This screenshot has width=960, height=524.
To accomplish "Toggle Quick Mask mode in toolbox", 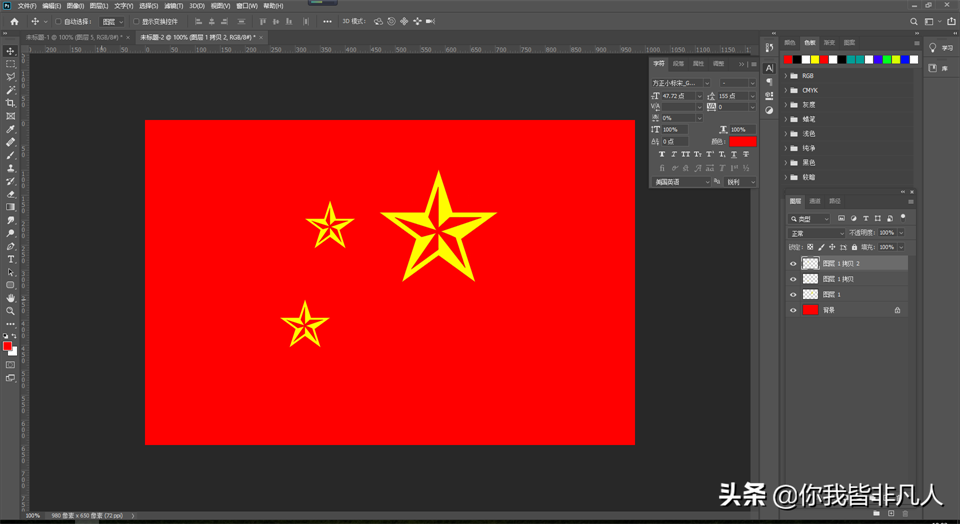I will (10, 365).
